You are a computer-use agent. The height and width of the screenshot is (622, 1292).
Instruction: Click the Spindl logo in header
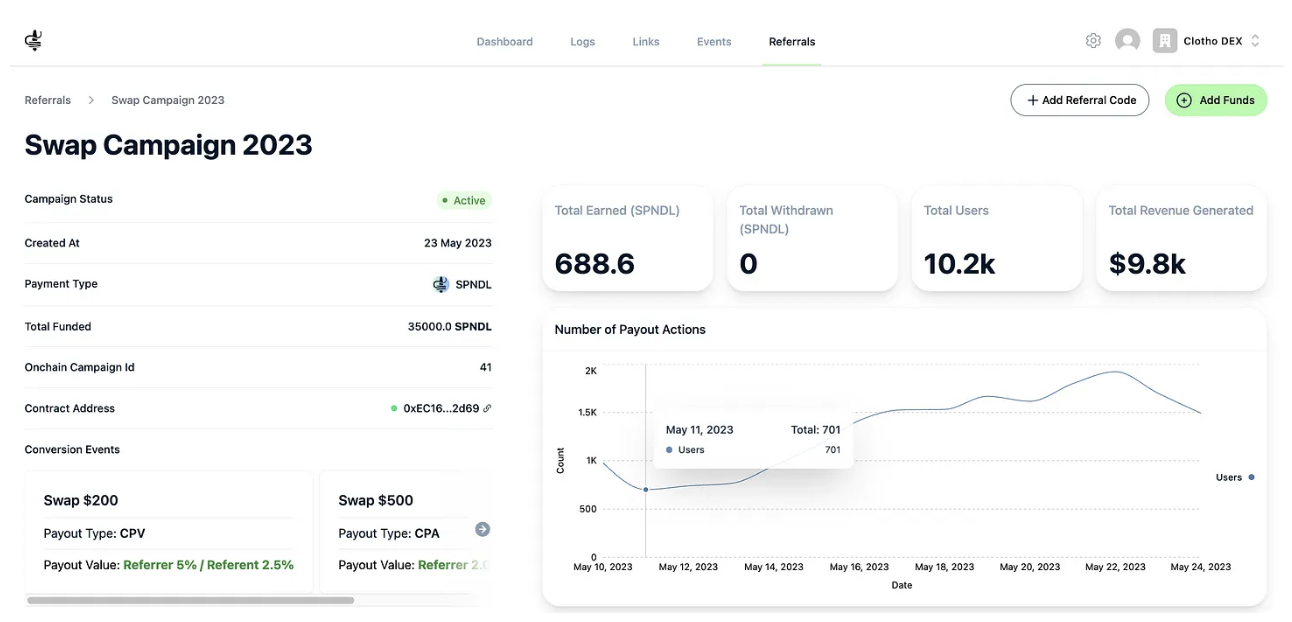[33, 41]
